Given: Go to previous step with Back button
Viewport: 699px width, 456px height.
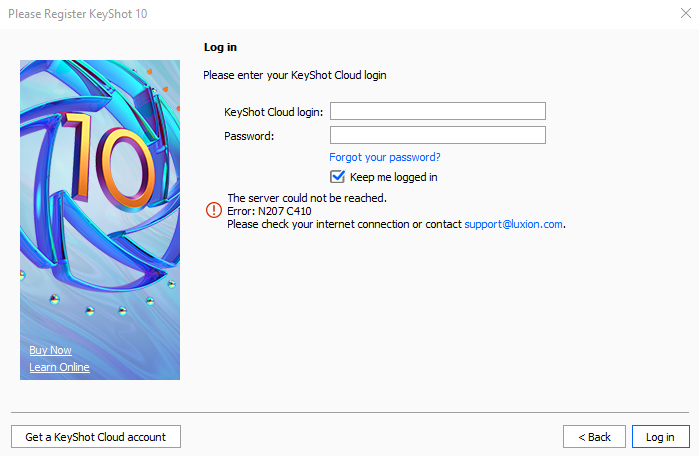Looking at the screenshot, I should [x=594, y=437].
